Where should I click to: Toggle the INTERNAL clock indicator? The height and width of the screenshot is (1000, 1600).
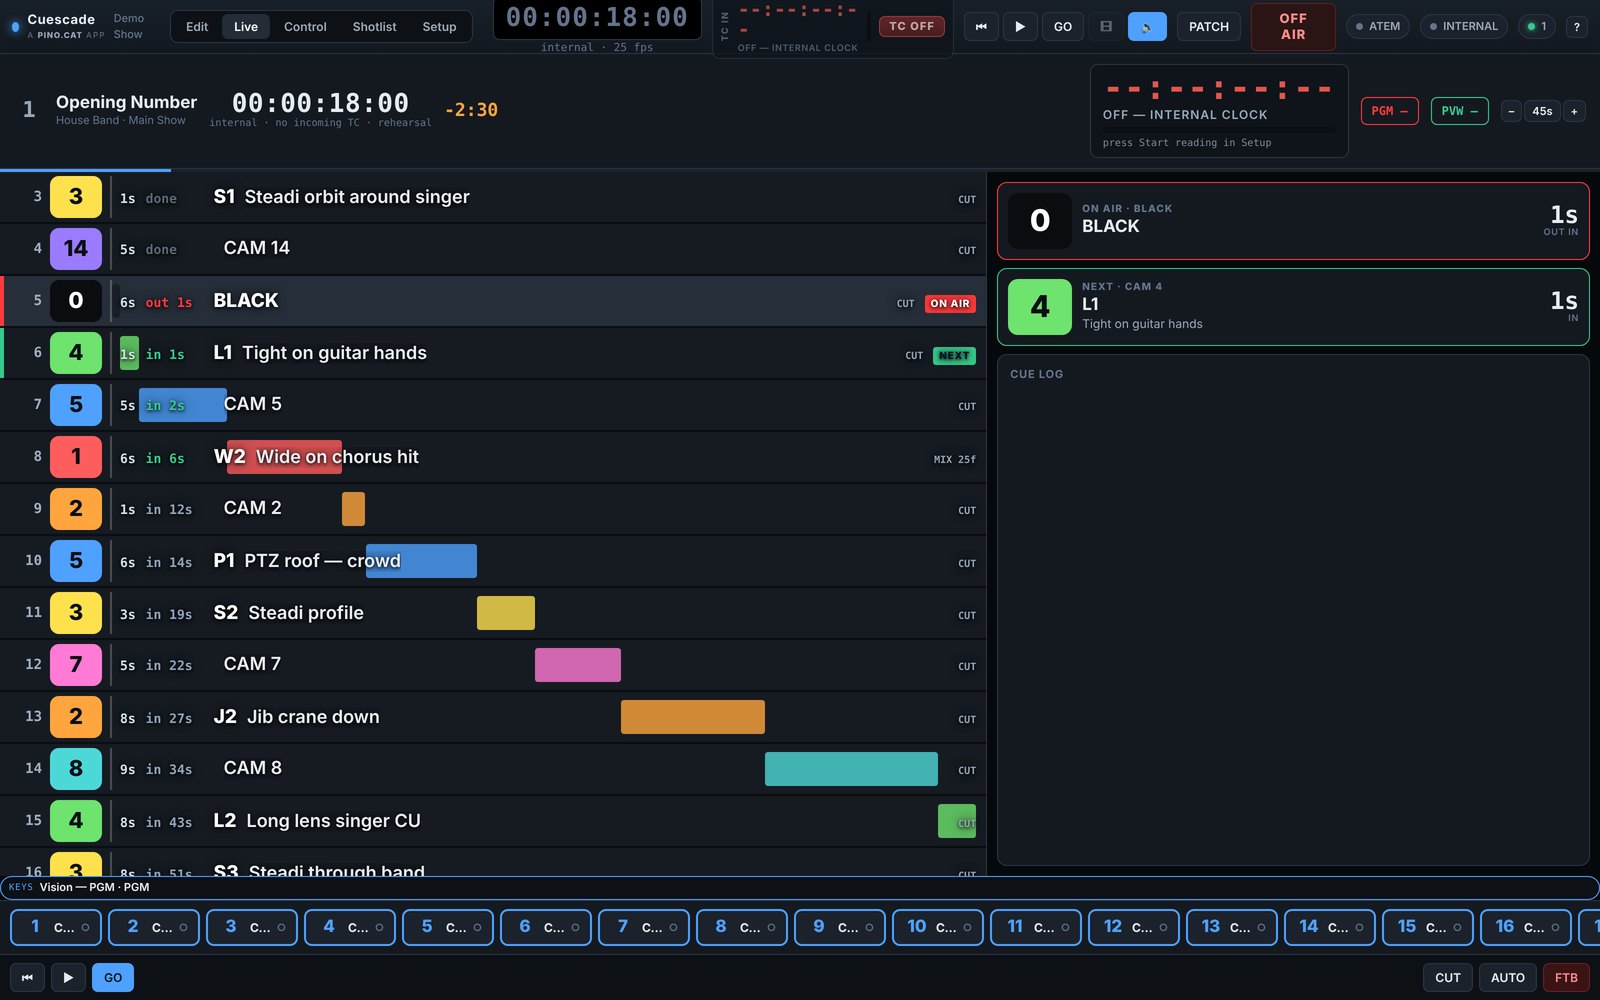(x=1463, y=26)
